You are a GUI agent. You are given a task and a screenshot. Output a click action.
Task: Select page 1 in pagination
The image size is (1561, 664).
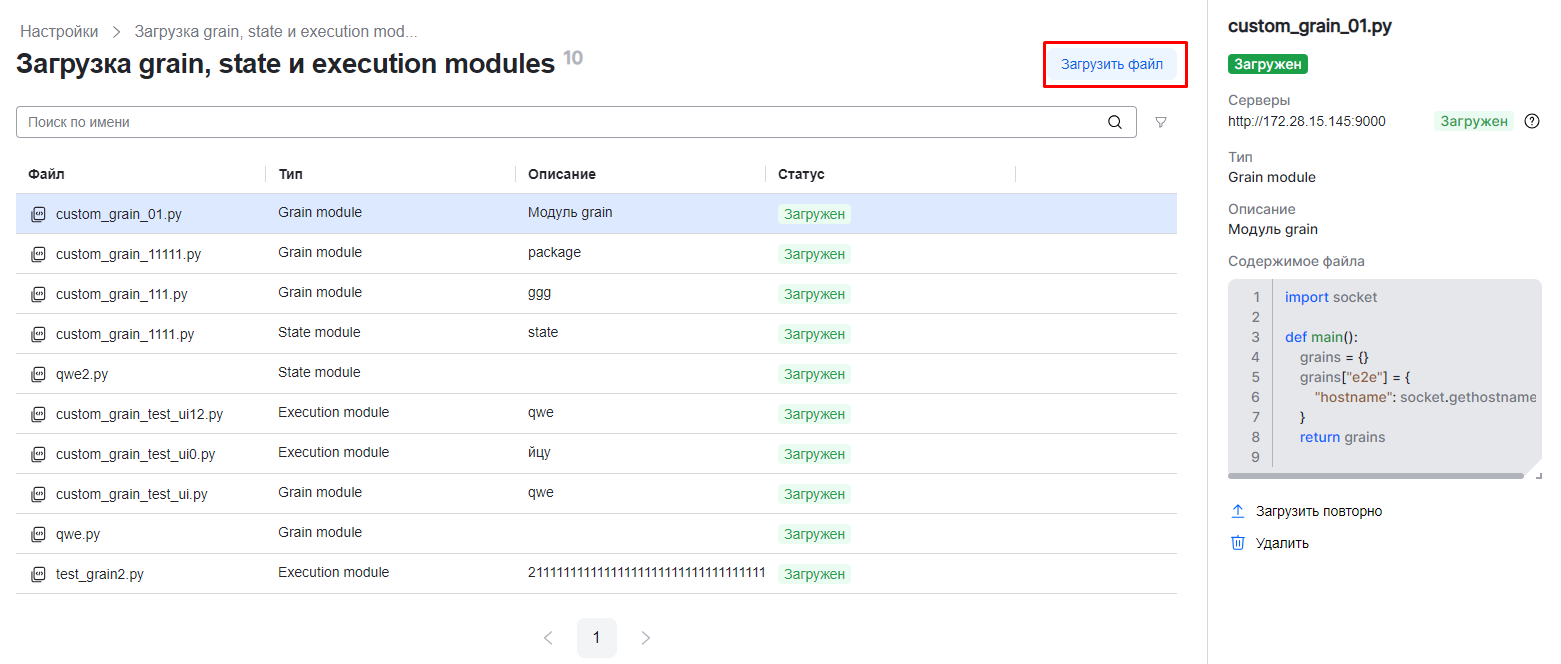click(x=597, y=638)
